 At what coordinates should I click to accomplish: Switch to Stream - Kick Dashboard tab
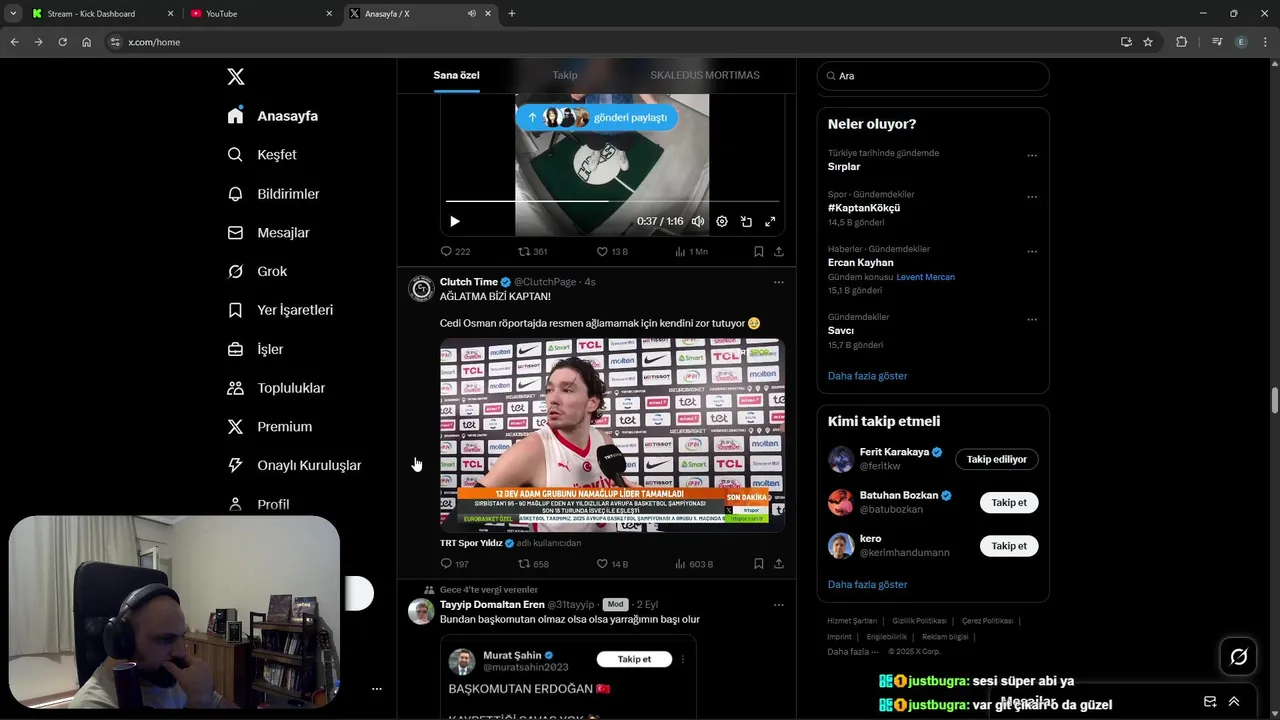pyautogui.click(x=103, y=14)
